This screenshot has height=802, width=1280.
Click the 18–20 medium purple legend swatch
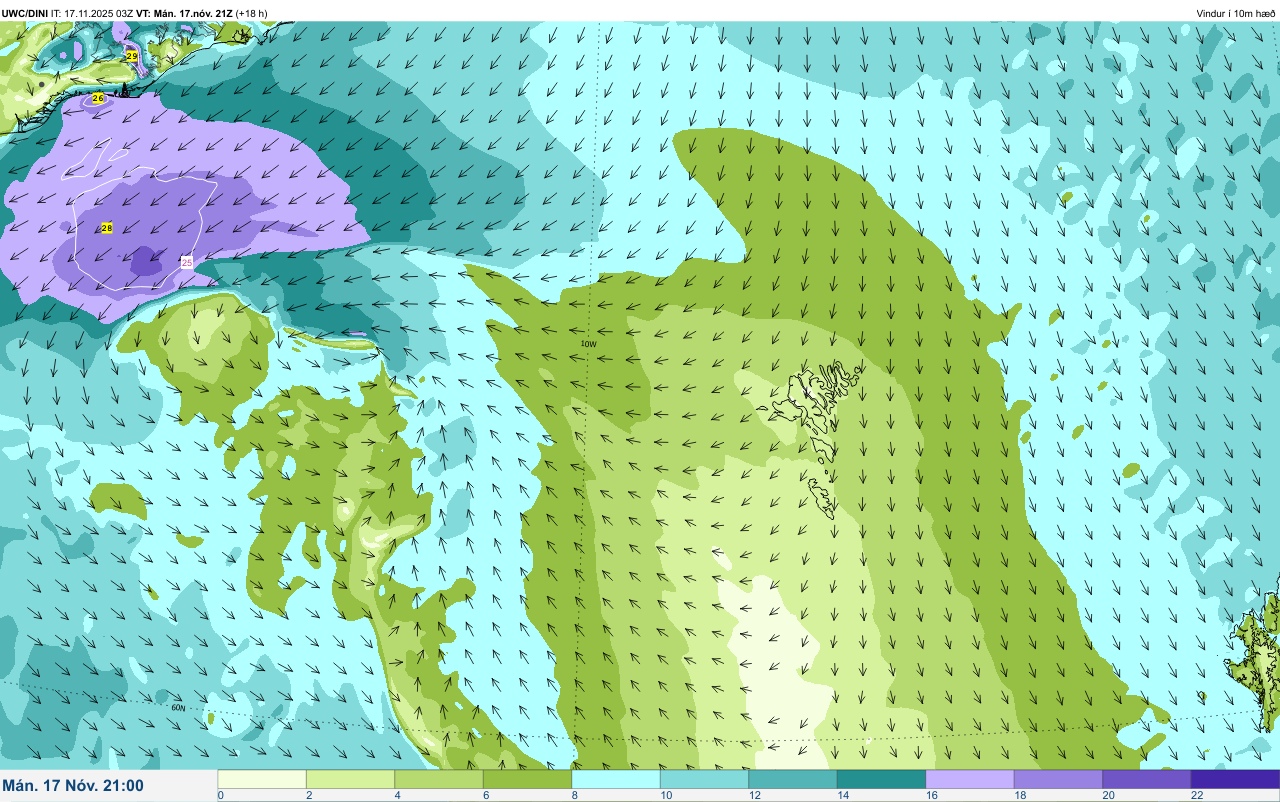click(1058, 779)
